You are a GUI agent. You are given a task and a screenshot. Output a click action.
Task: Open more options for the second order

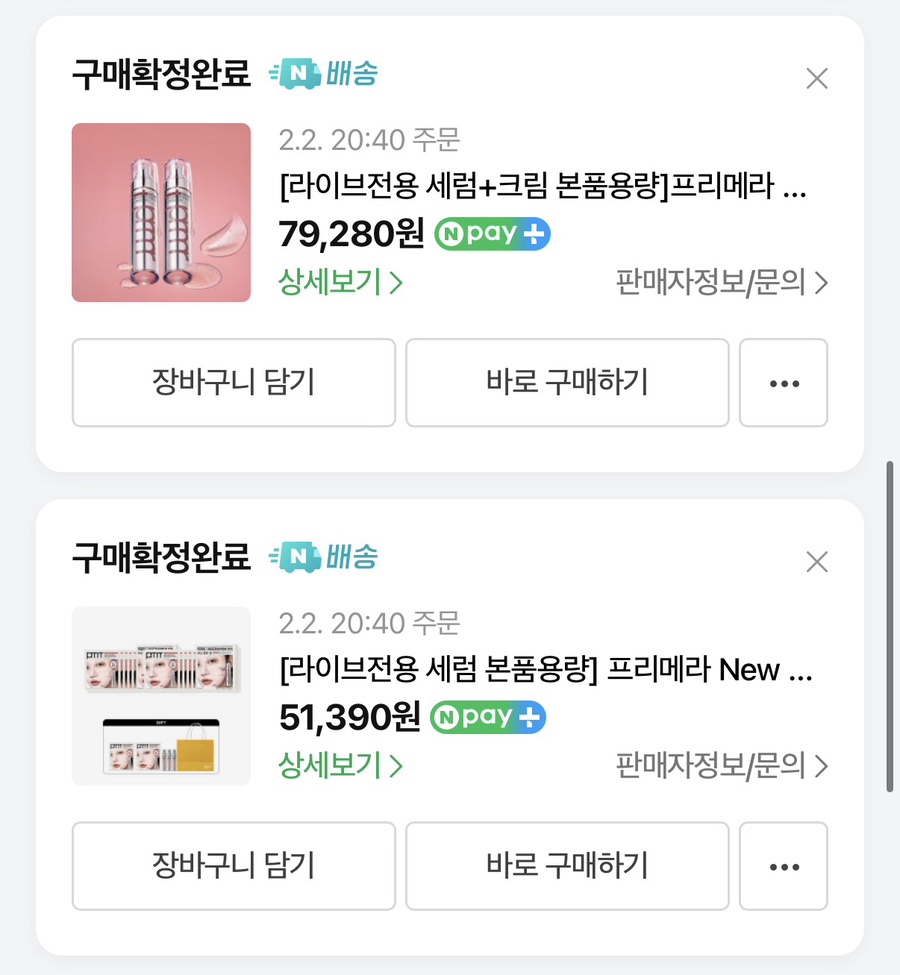[x=783, y=866]
